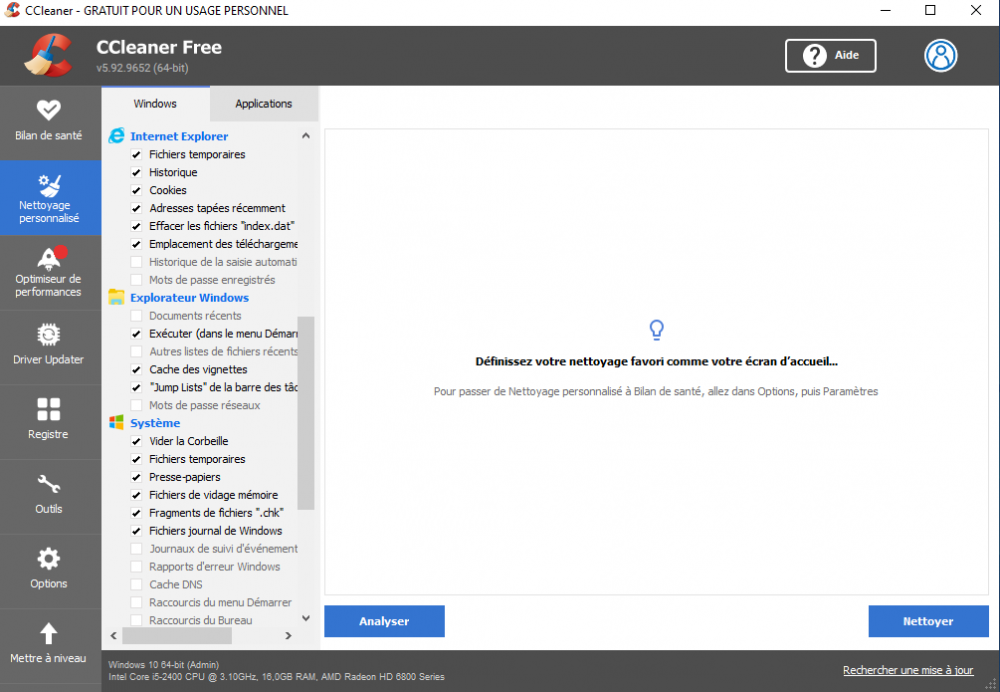Screen dimensions: 1000x692
Task: Click the Explorateur Windows folder icon
Action: click(x=116, y=297)
